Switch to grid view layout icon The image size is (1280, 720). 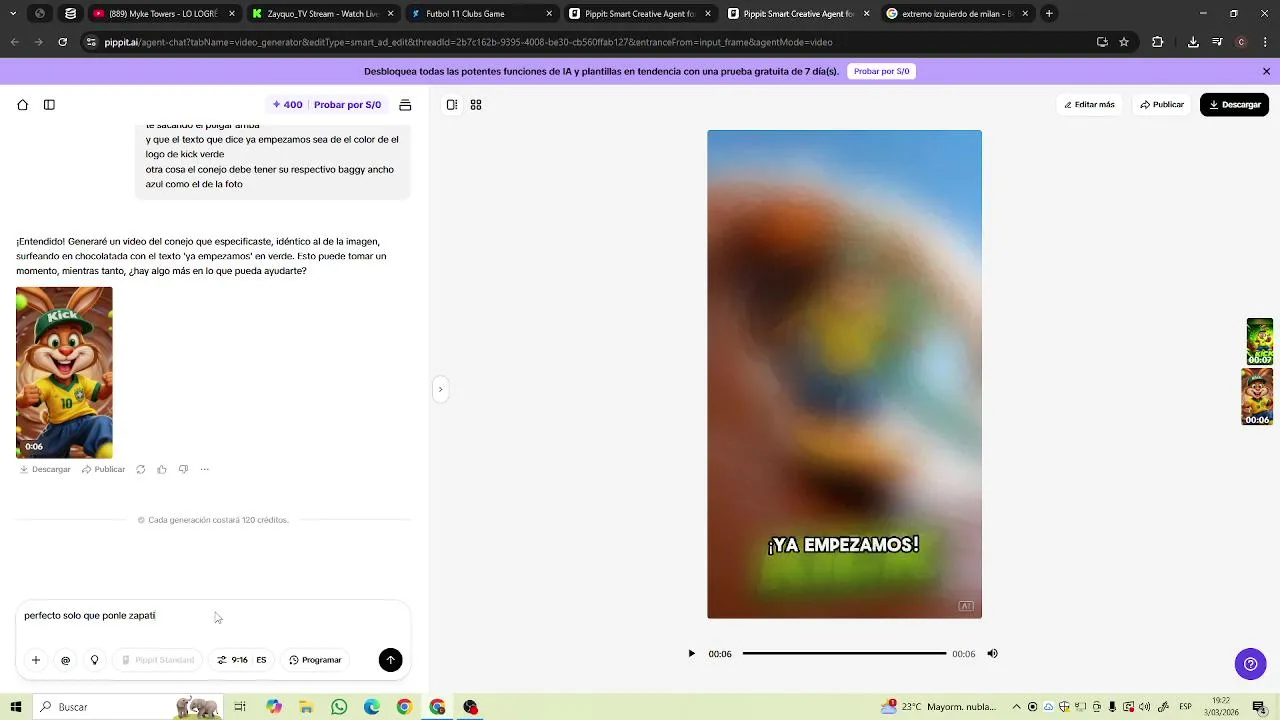(476, 105)
